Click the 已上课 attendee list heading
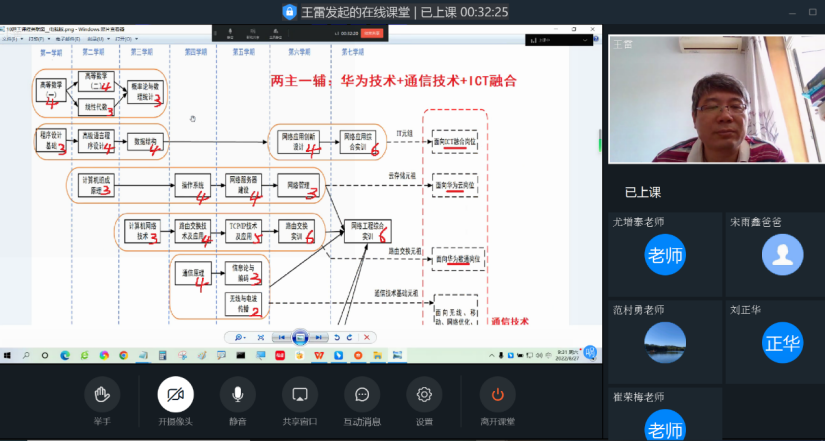Image resolution: width=825 pixels, height=441 pixels. click(x=643, y=193)
